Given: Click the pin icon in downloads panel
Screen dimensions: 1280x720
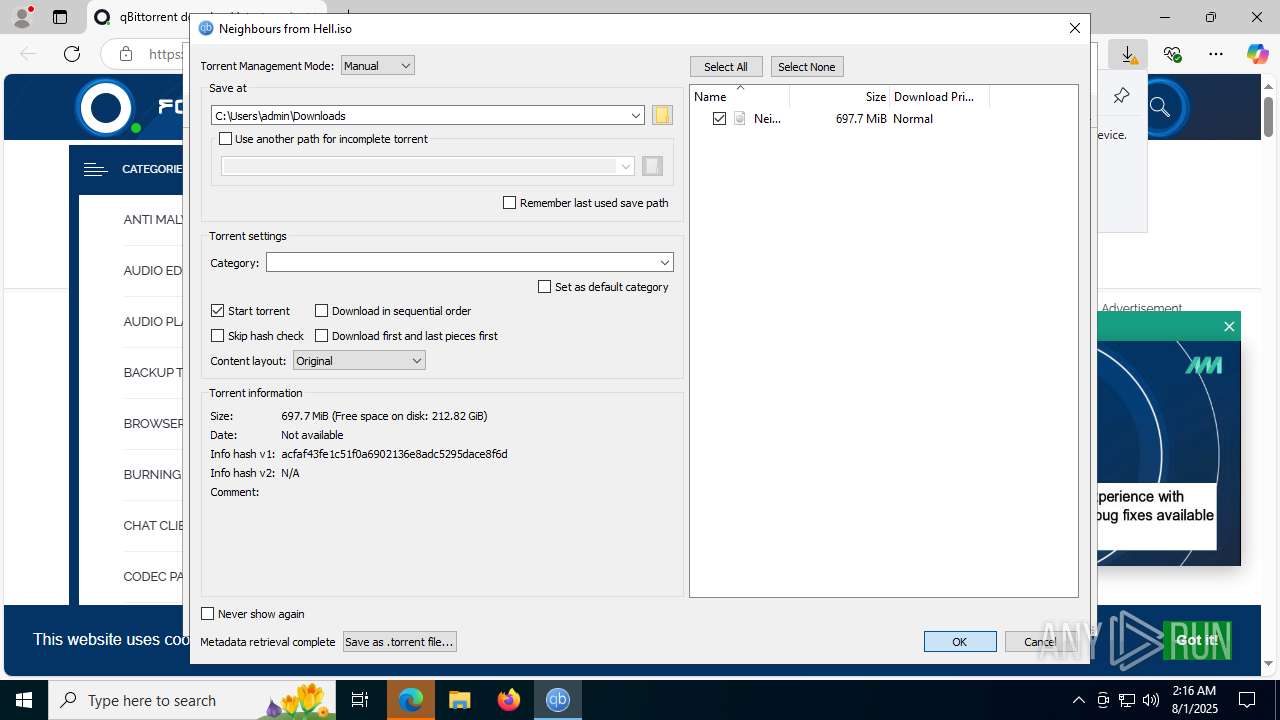Looking at the screenshot, I should click(x=1121, y=96).
